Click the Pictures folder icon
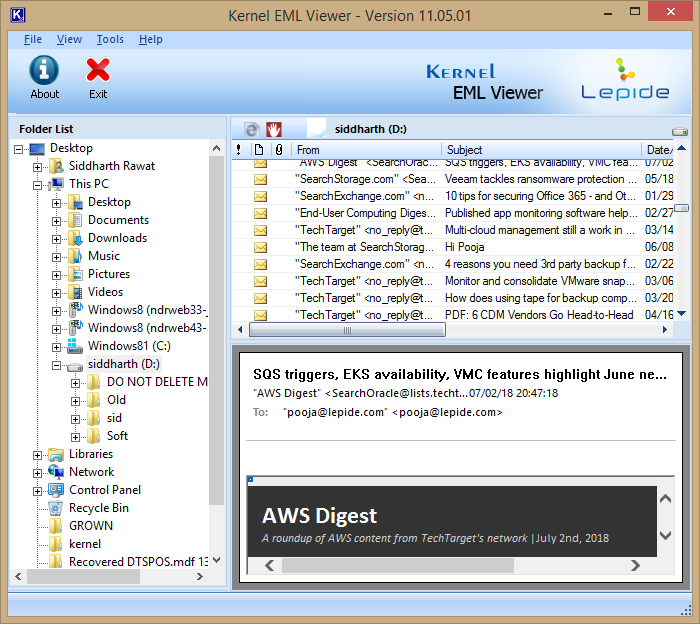 coord(75,274)
